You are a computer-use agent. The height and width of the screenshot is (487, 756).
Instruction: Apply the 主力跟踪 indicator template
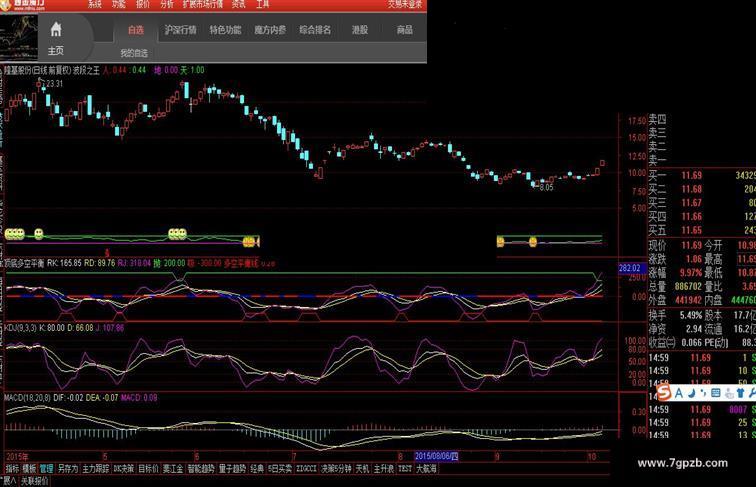pos(95,468)
